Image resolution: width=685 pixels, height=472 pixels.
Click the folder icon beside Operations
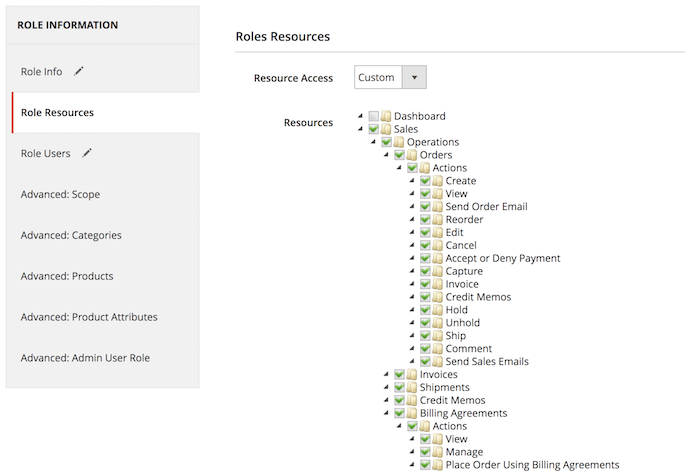[x=399, y=142]
